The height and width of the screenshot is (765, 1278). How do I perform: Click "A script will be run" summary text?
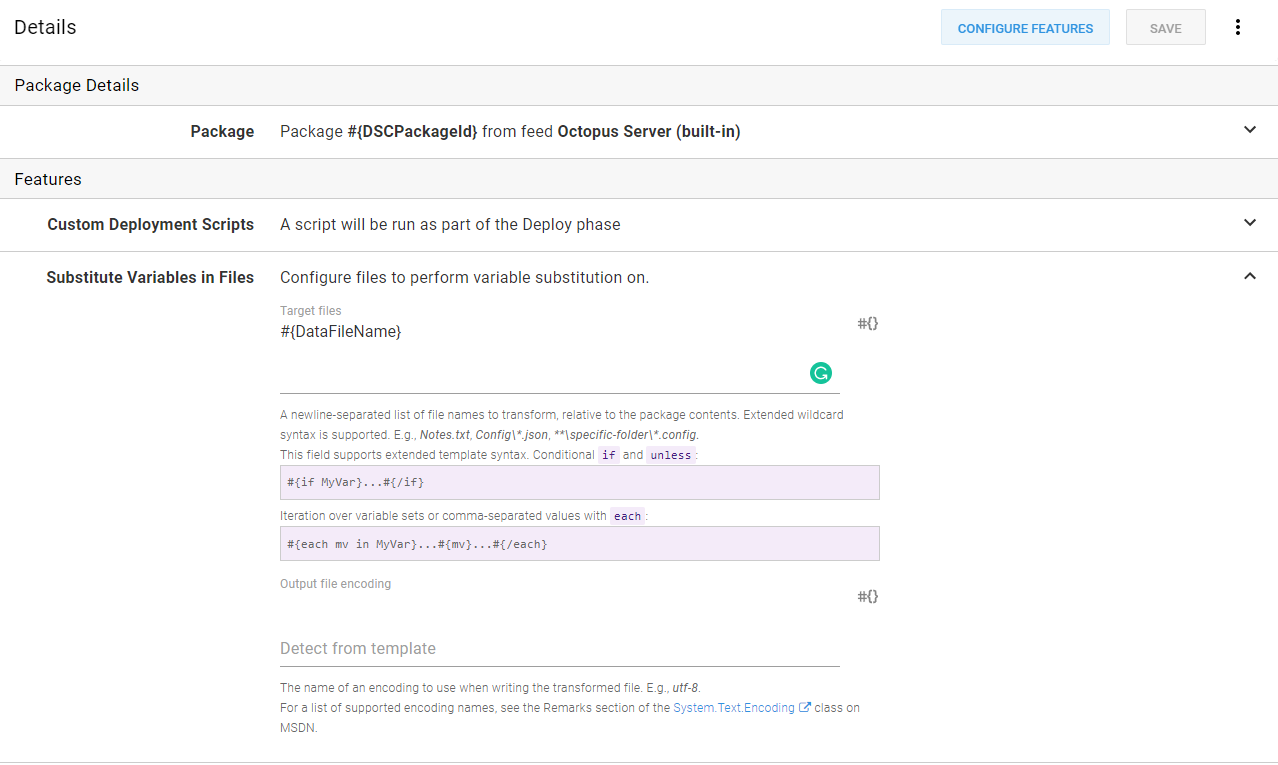[450, 225]
